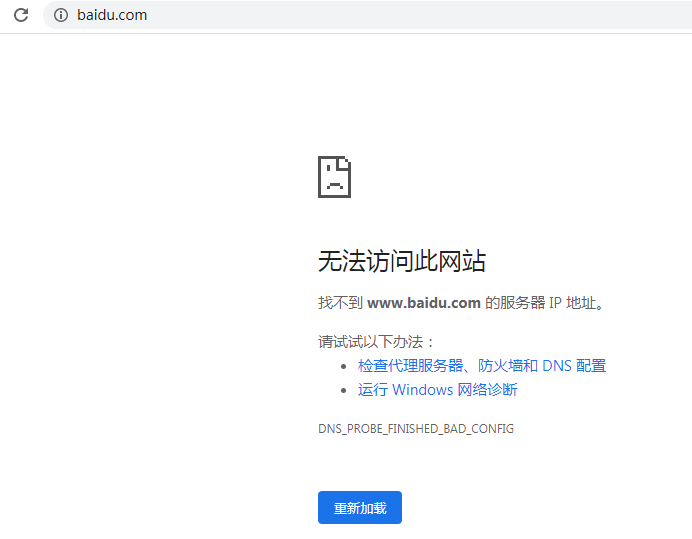Click the blue 重新加载 reload button

(360, 508)
